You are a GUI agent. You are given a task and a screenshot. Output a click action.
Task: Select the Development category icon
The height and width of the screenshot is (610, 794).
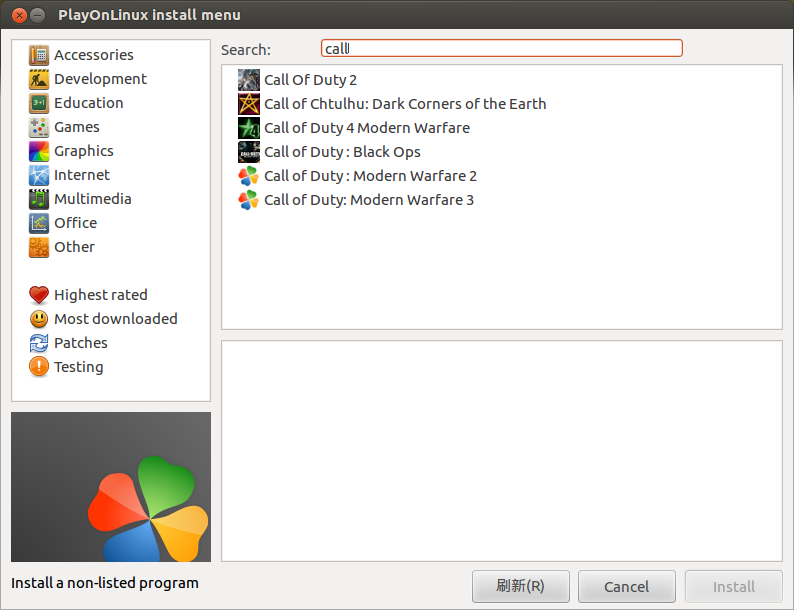click(x=39, y=79)
